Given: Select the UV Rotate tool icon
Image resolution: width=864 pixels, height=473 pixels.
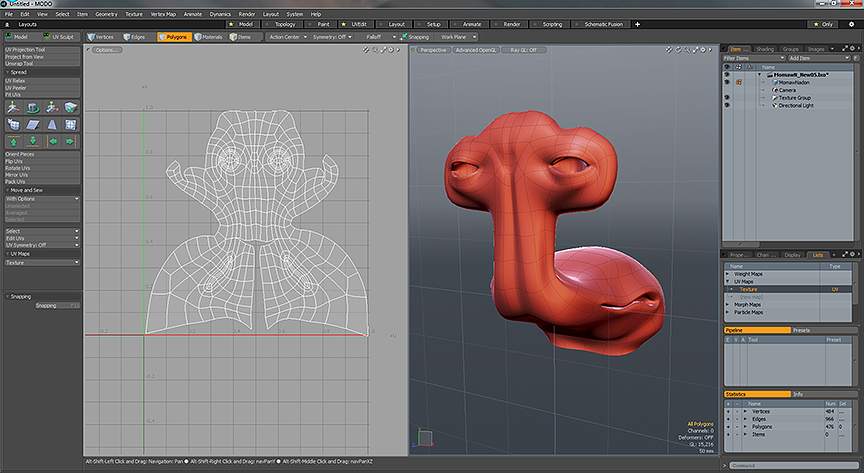Looking at the screenshot, I should click(33, 108).
